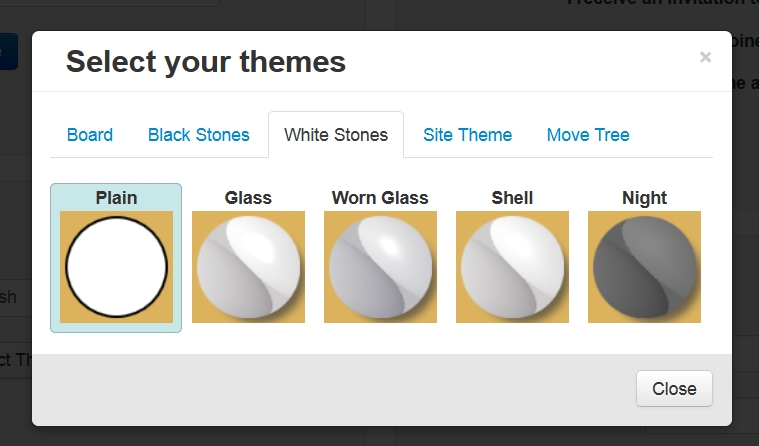
Task: Click the "Glass" label text
Action: (248, 198)
